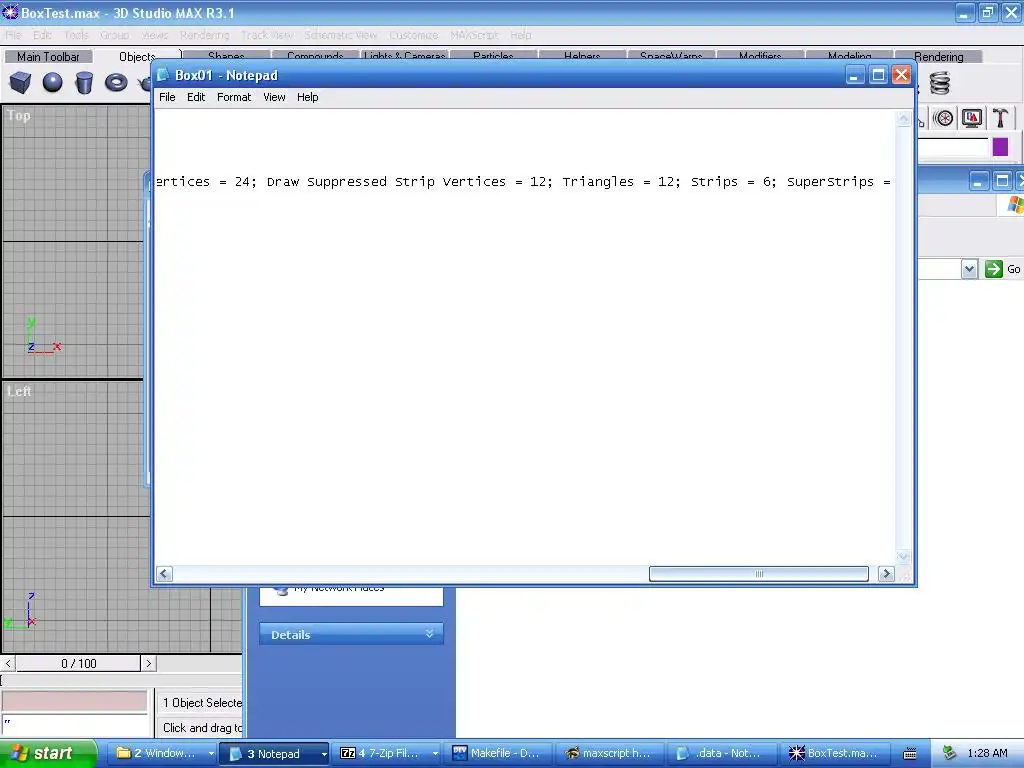The image size is (1024, 768).
Task: Open the Utilities panel hammer icon
Action: (x=1000, y=118)
